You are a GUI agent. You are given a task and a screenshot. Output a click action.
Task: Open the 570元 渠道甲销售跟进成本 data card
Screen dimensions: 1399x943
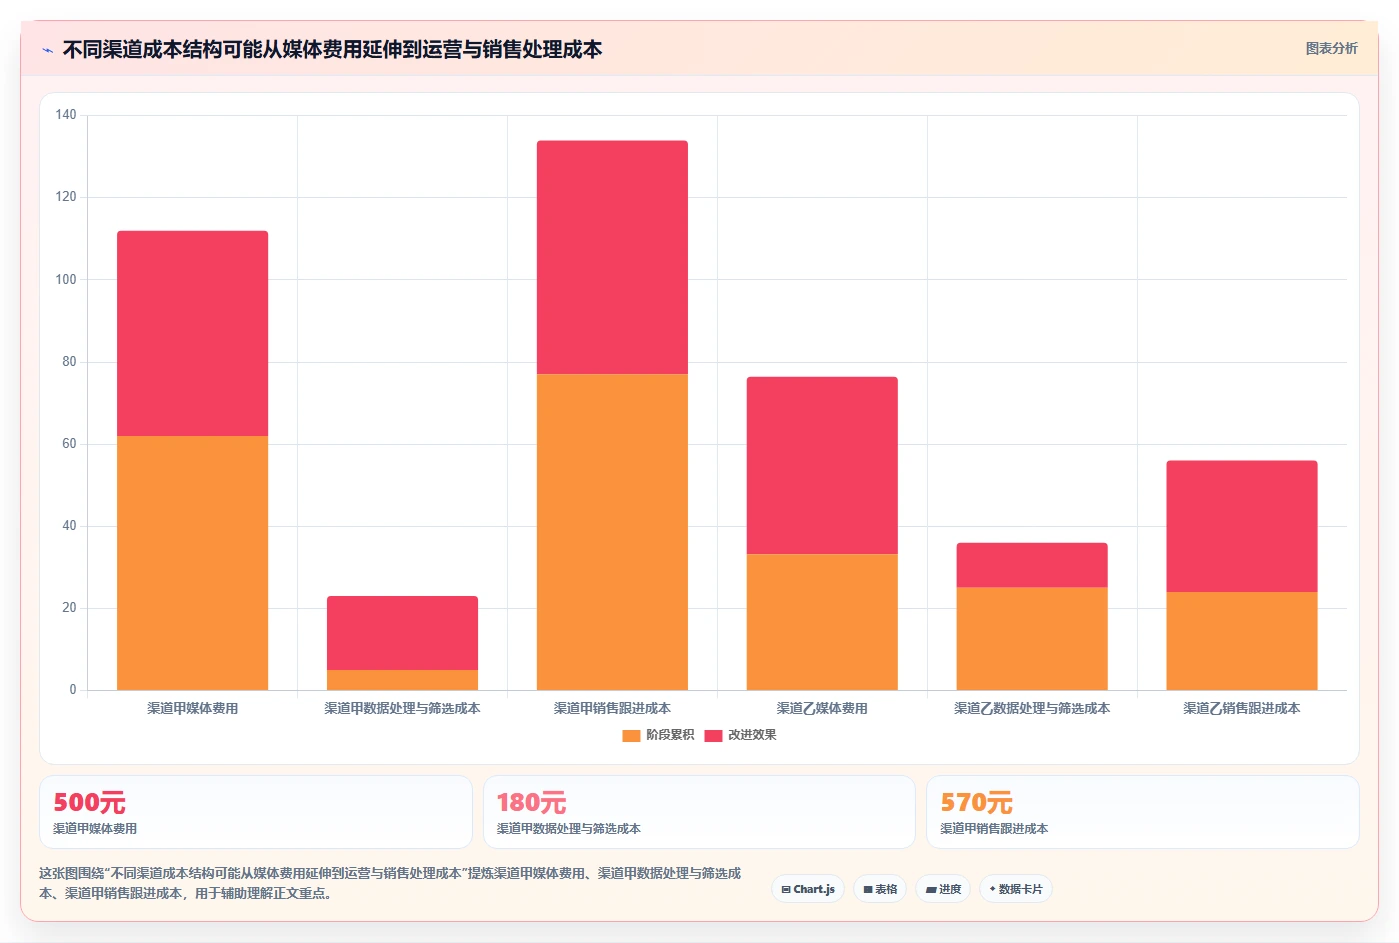(1143, 812)
